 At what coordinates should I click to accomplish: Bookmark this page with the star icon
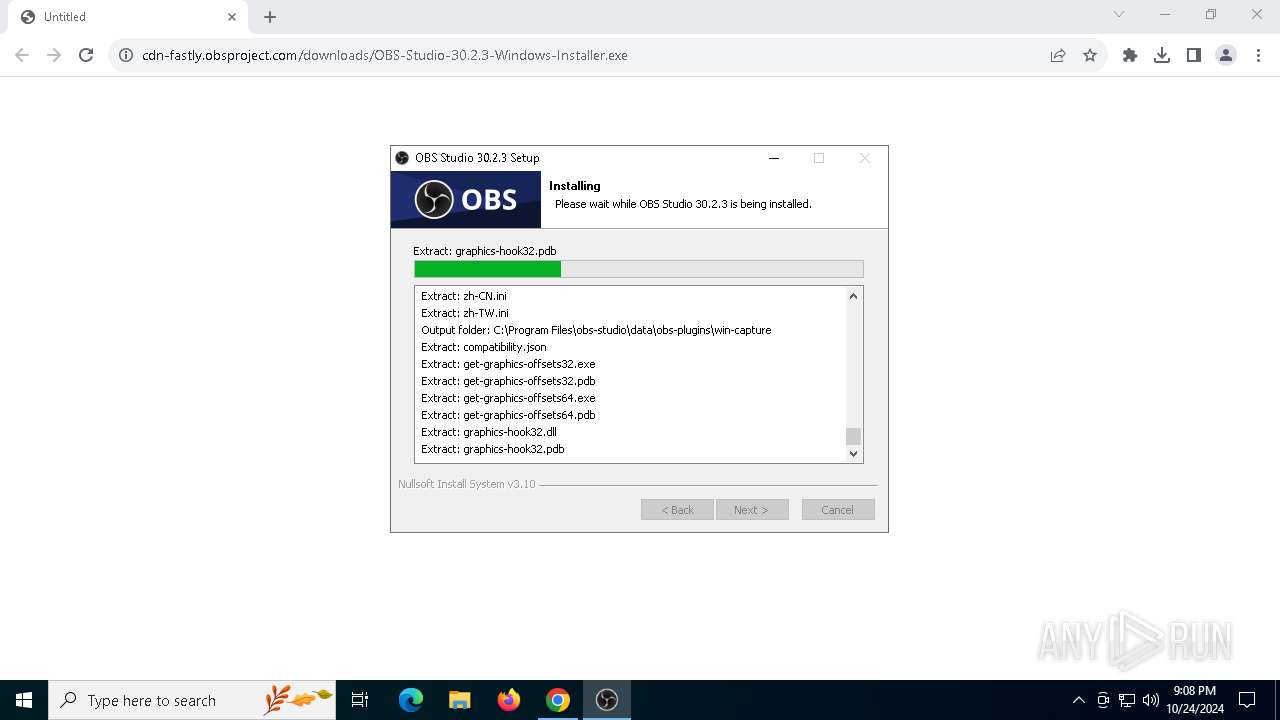(x=1090, y=55)
